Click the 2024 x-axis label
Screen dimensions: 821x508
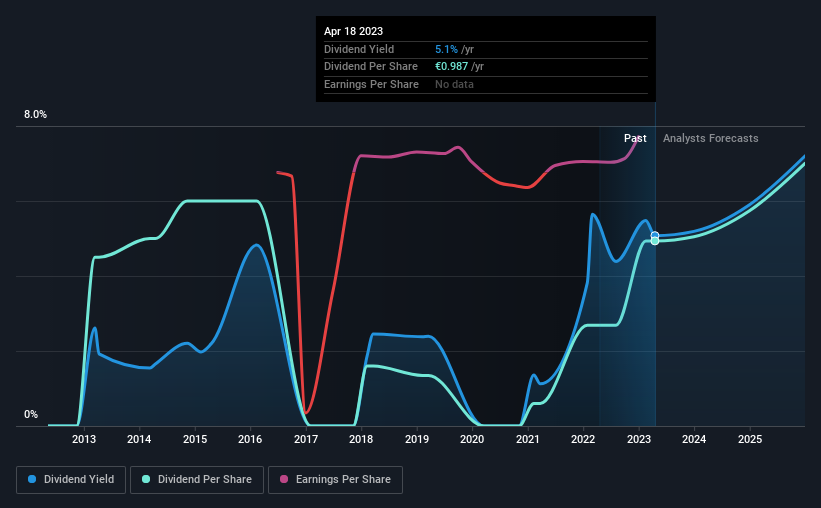point(694,439)
